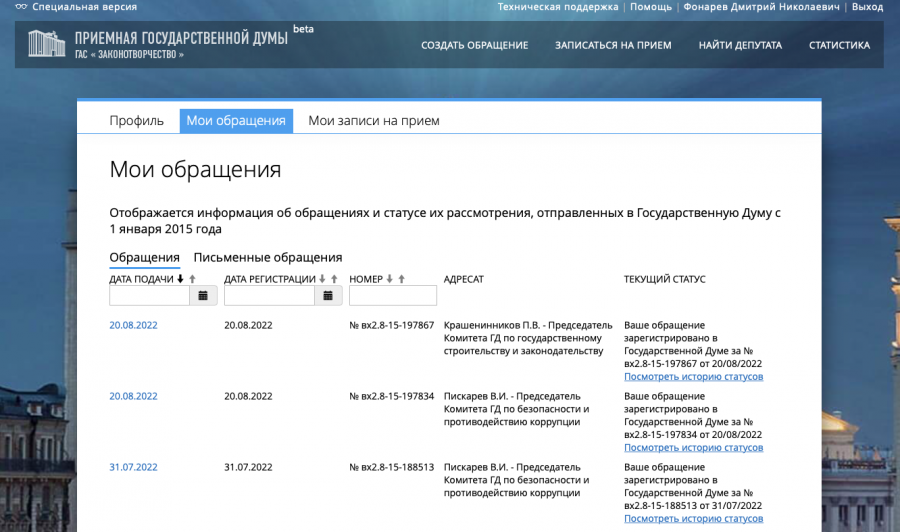This screenshot has width=900, height=532.
Task: Click addressee Крашенинников П.В. cell
Action: (x=528, y=339)
